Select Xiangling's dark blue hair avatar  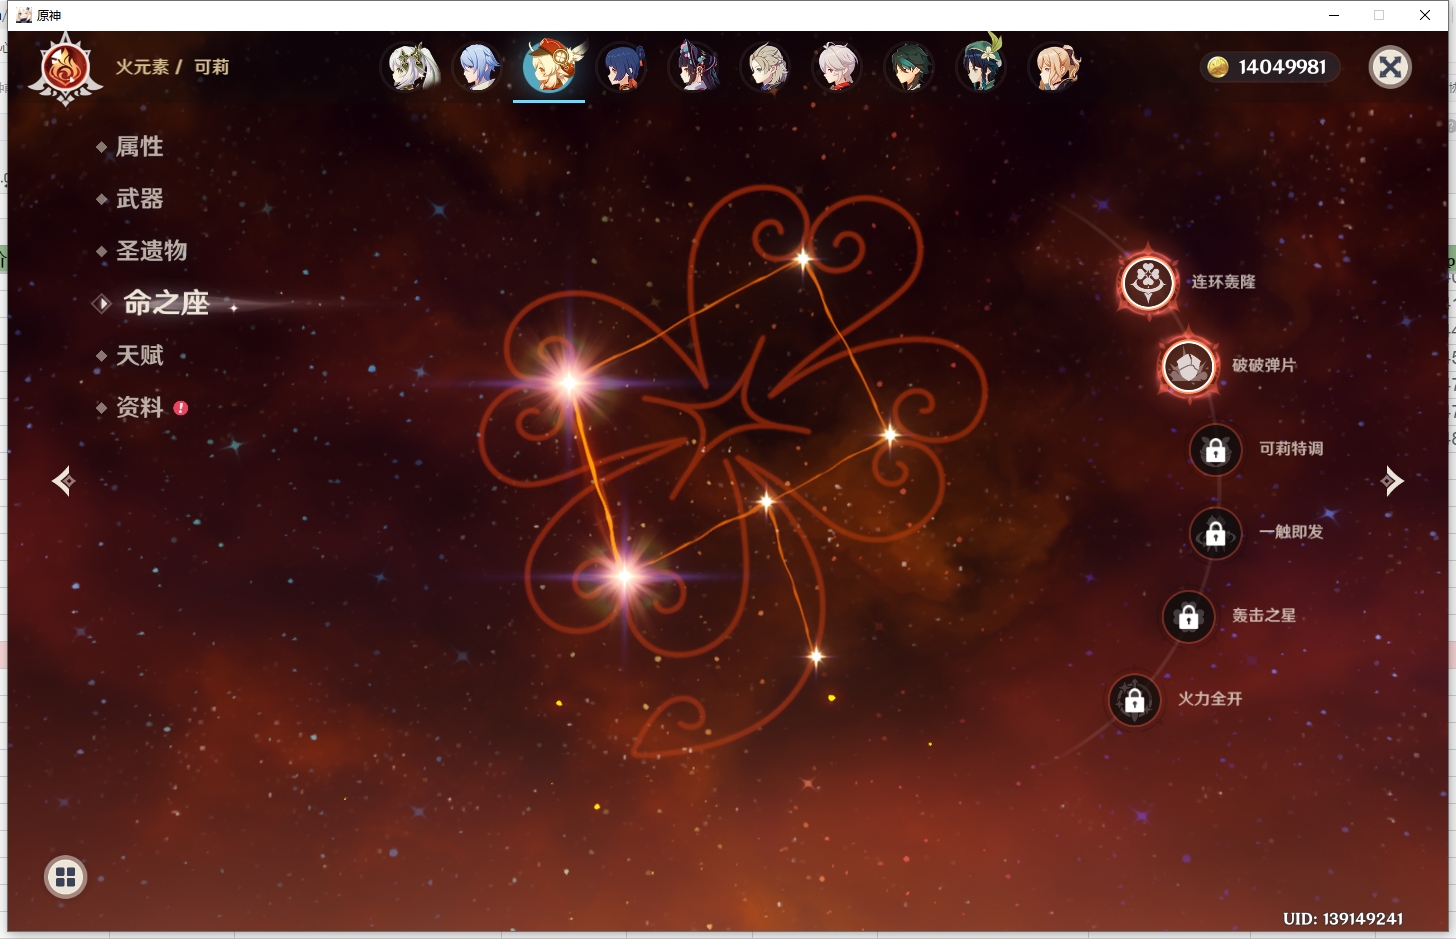click(x=622, y=67)
